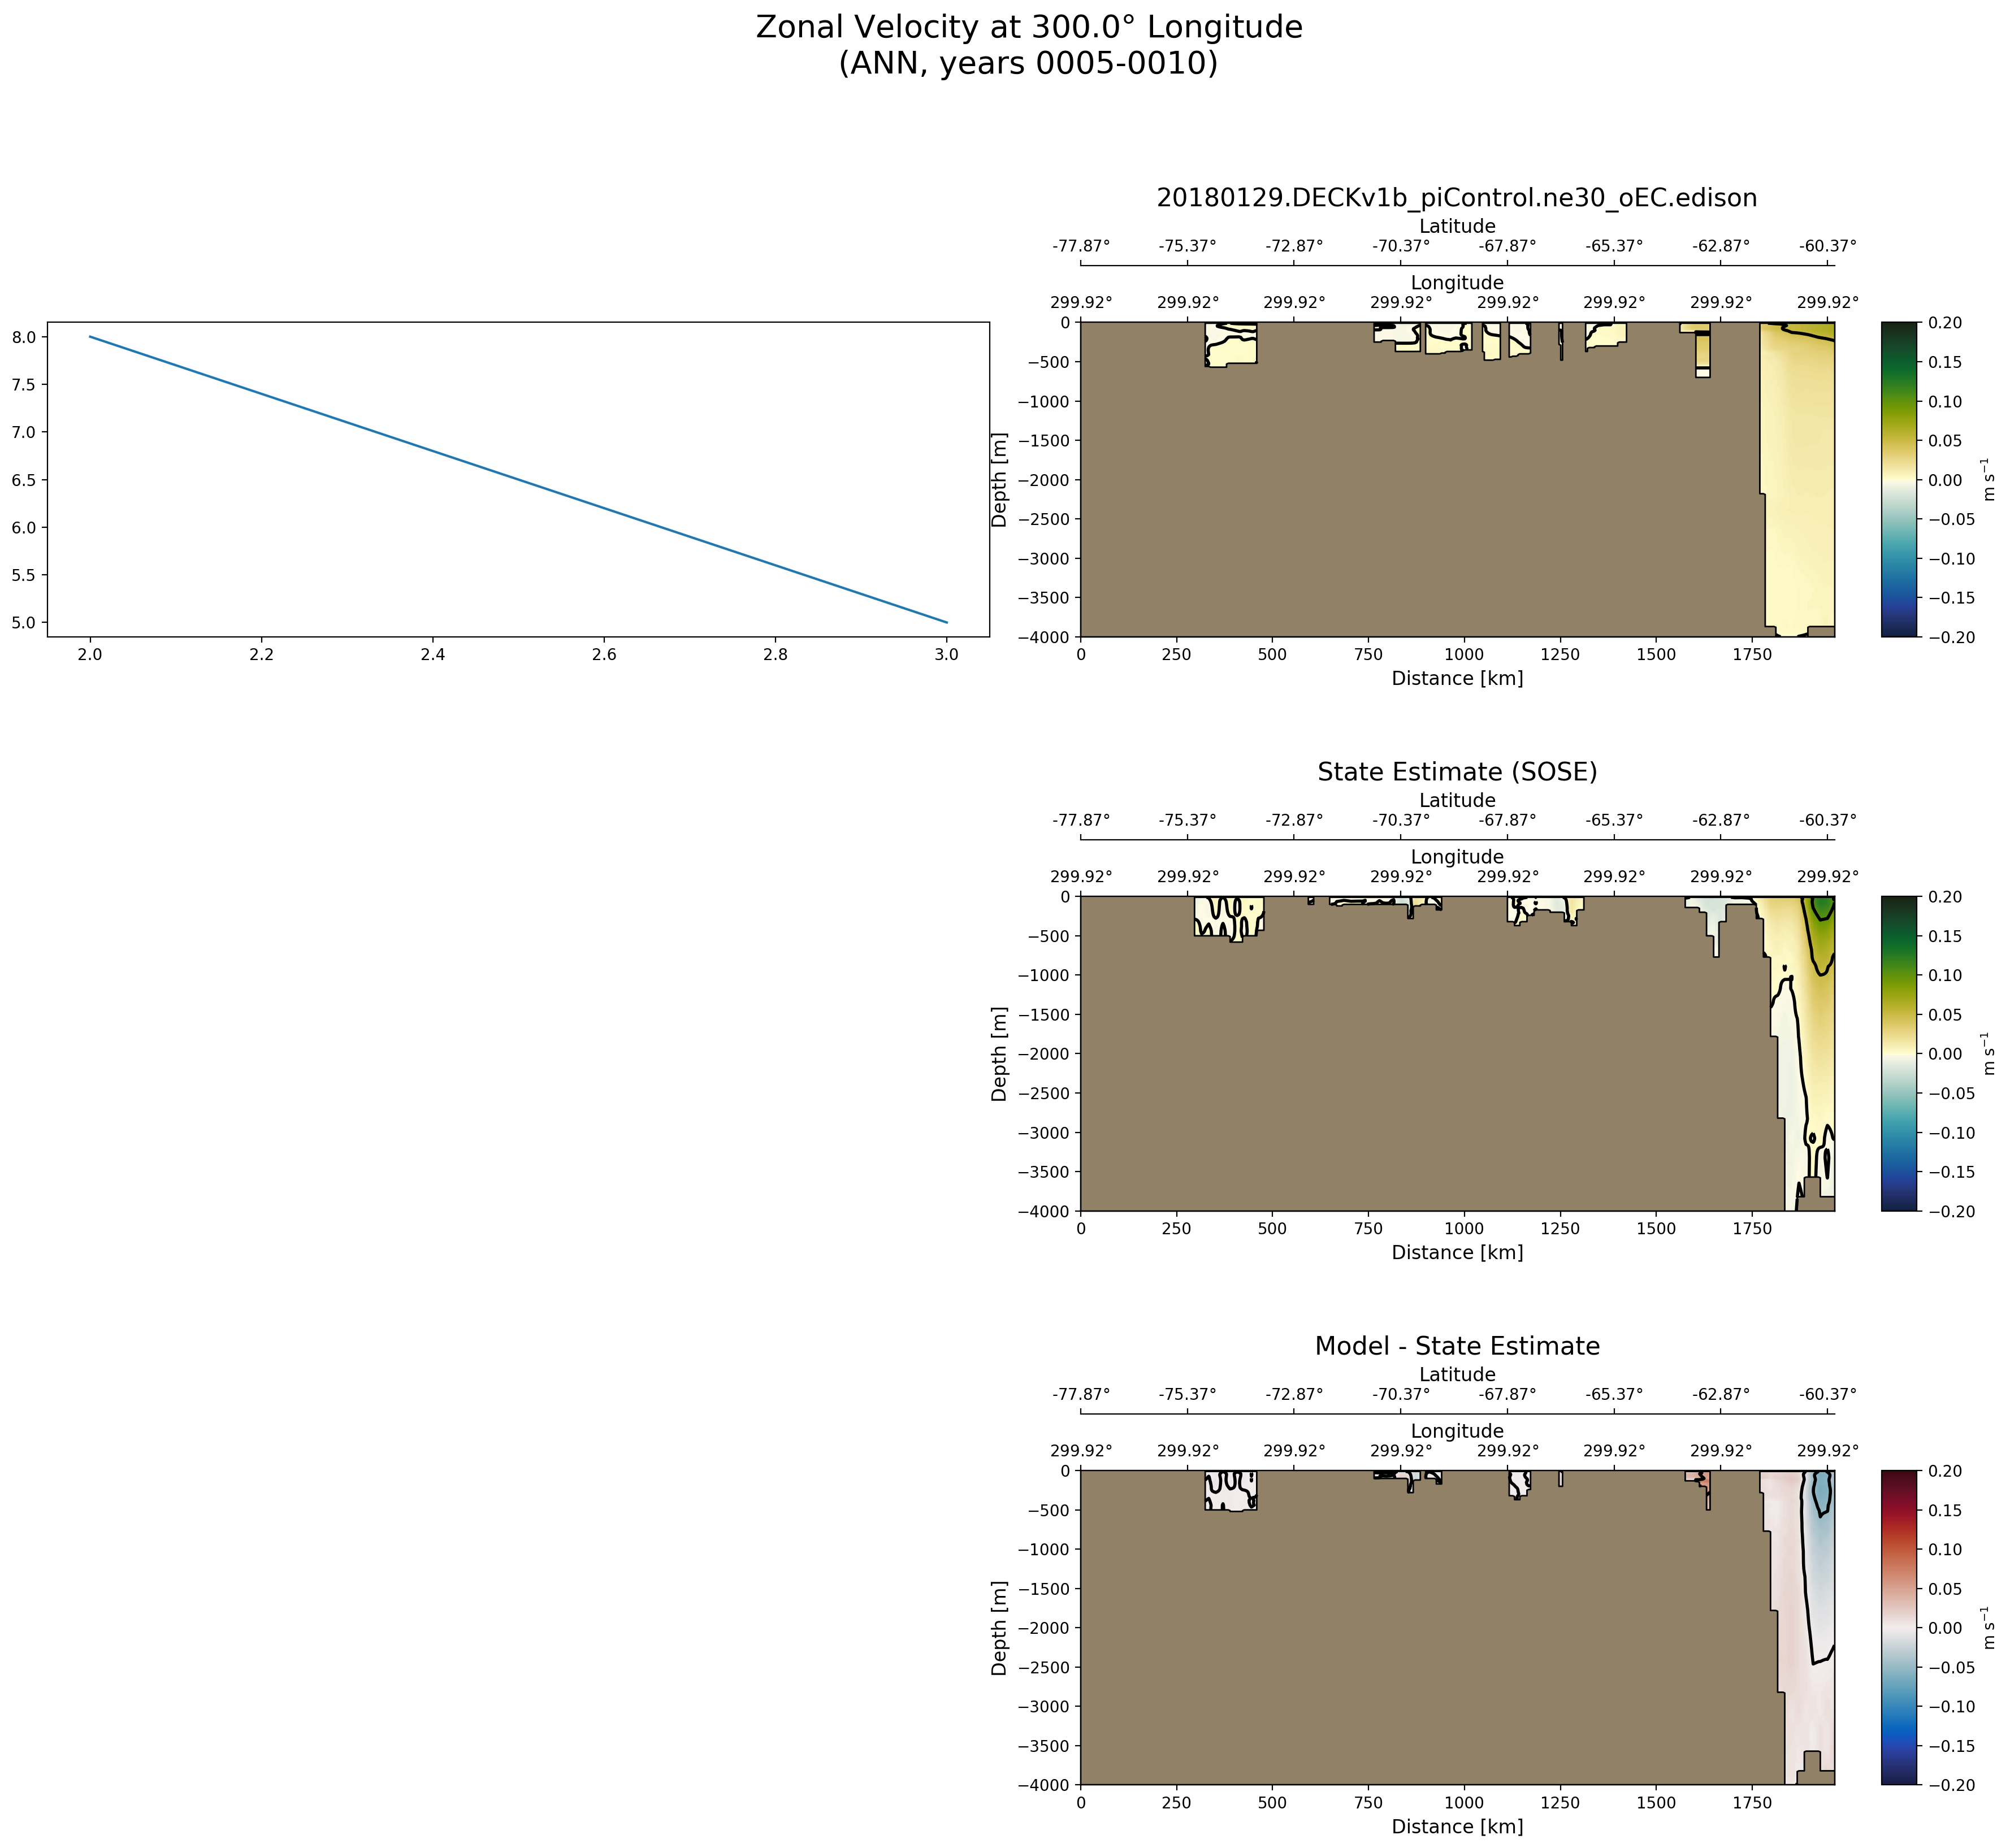Click the Depth [m] label of SOSE panel
2010x1848 pixels.
999,1054
